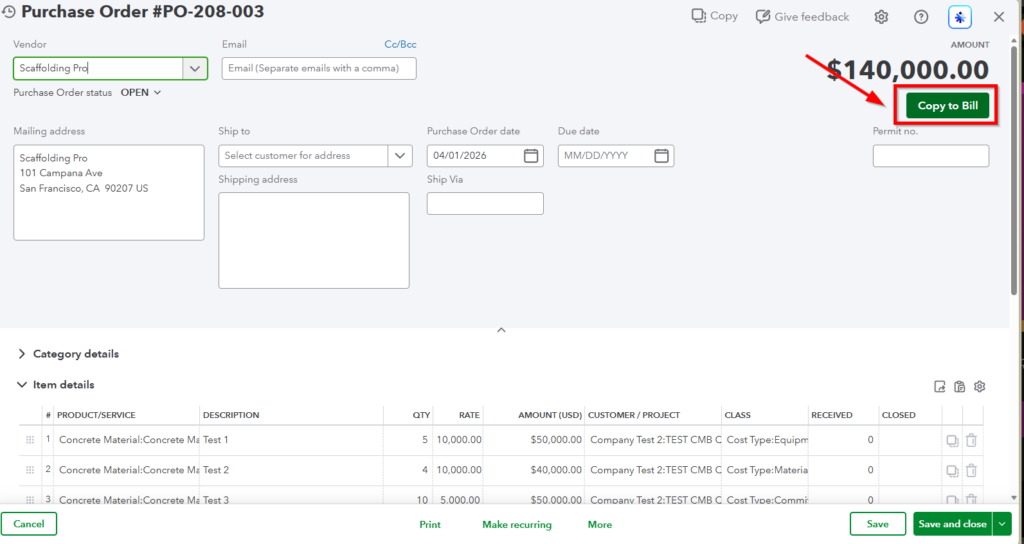
Task: Expand the Category details section
Action: (23, 354)
